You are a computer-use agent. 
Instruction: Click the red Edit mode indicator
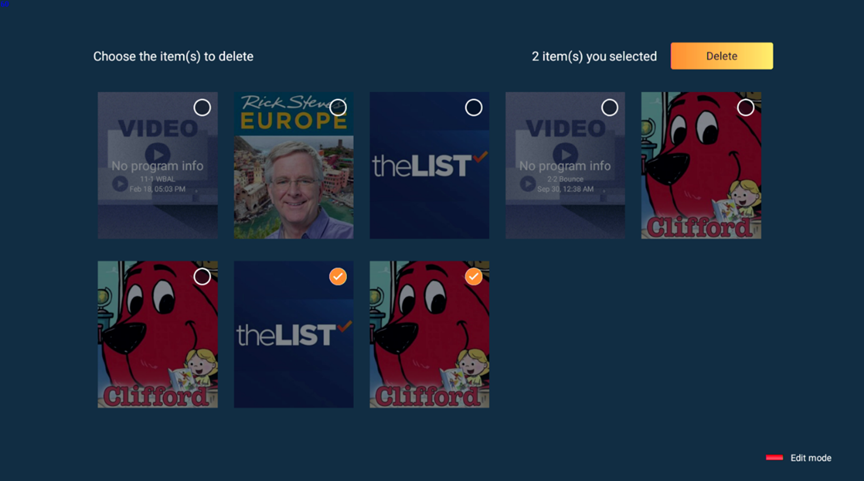pyautogui.click(x=774, y=458)
